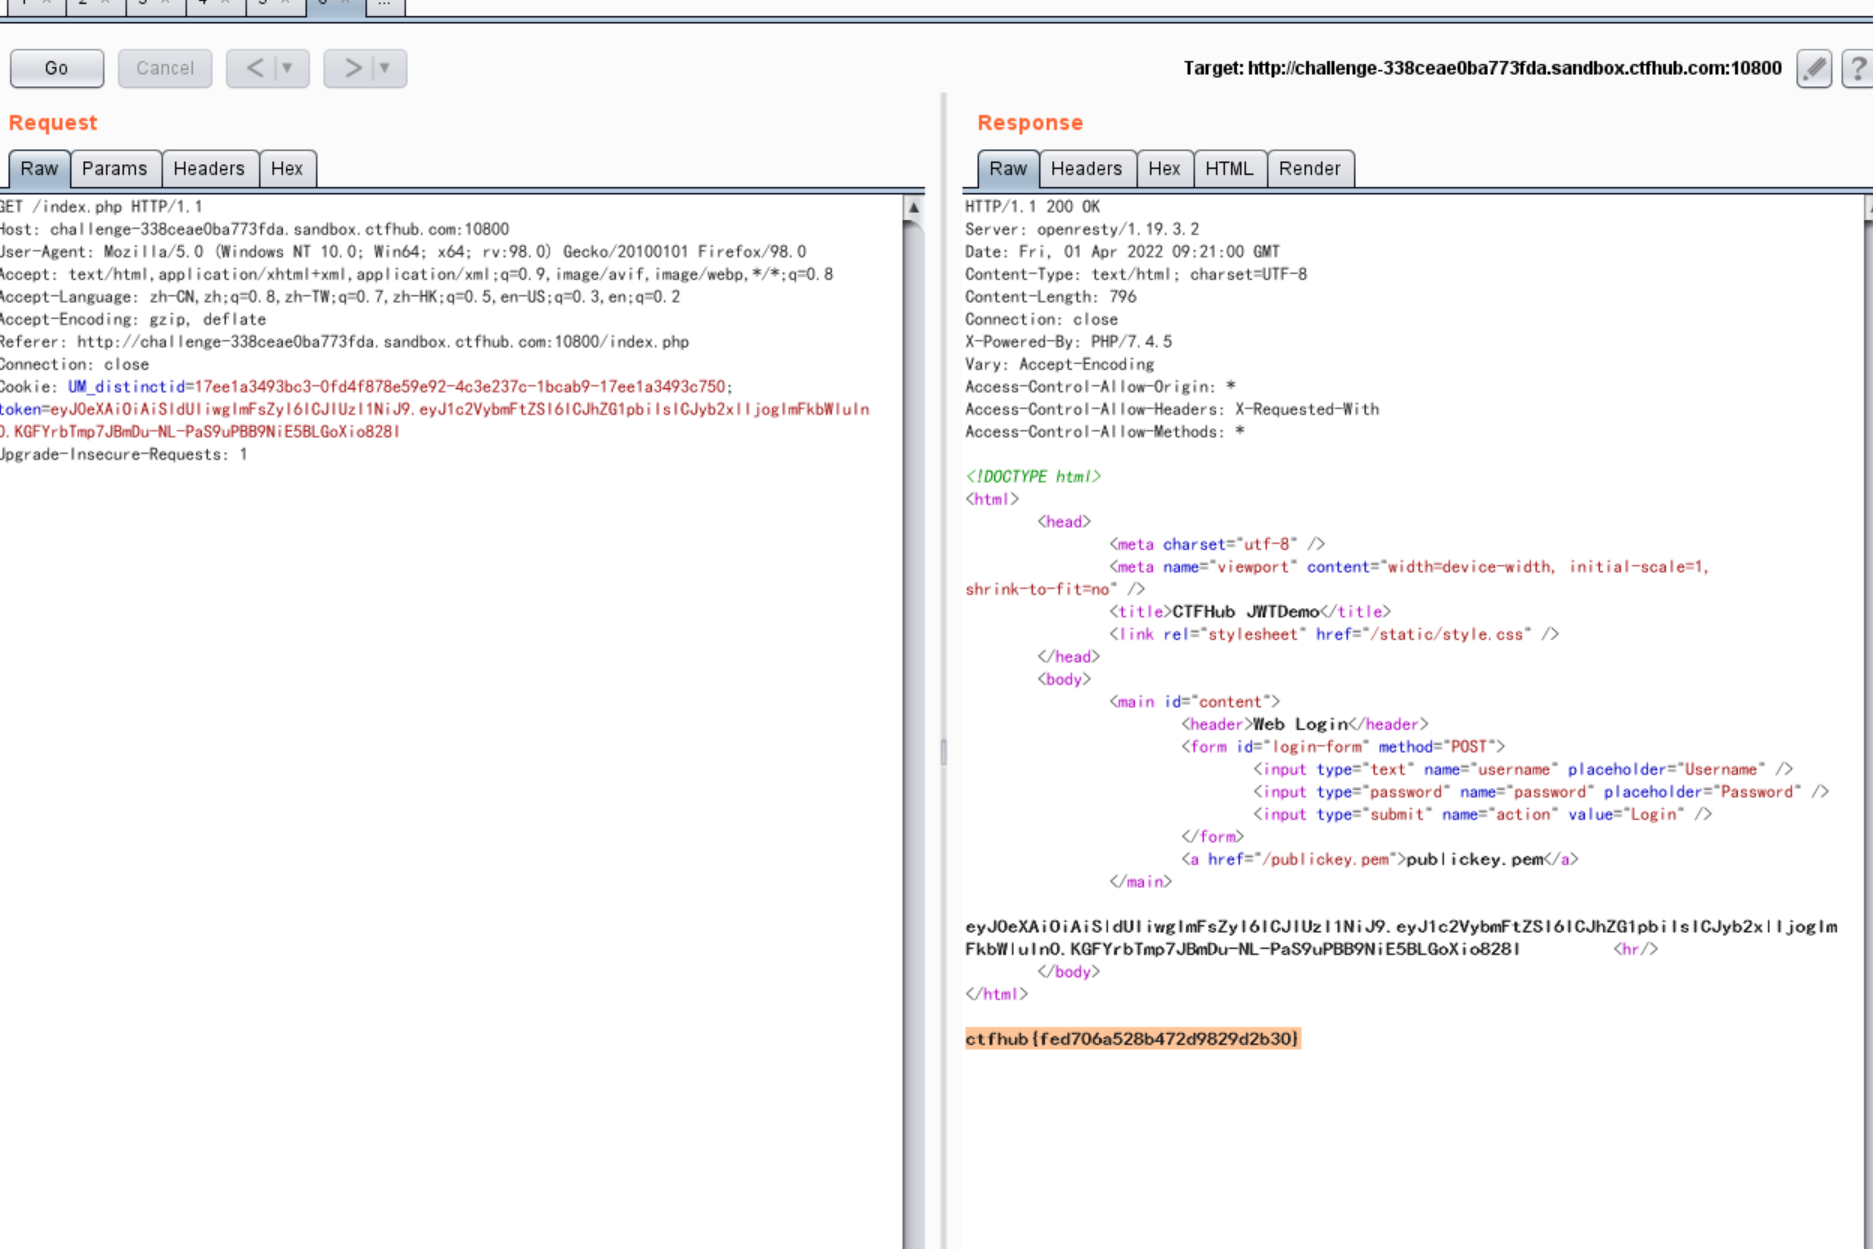
Task: Switch to the Params tab of the request
Action: (x=116, y=168)
